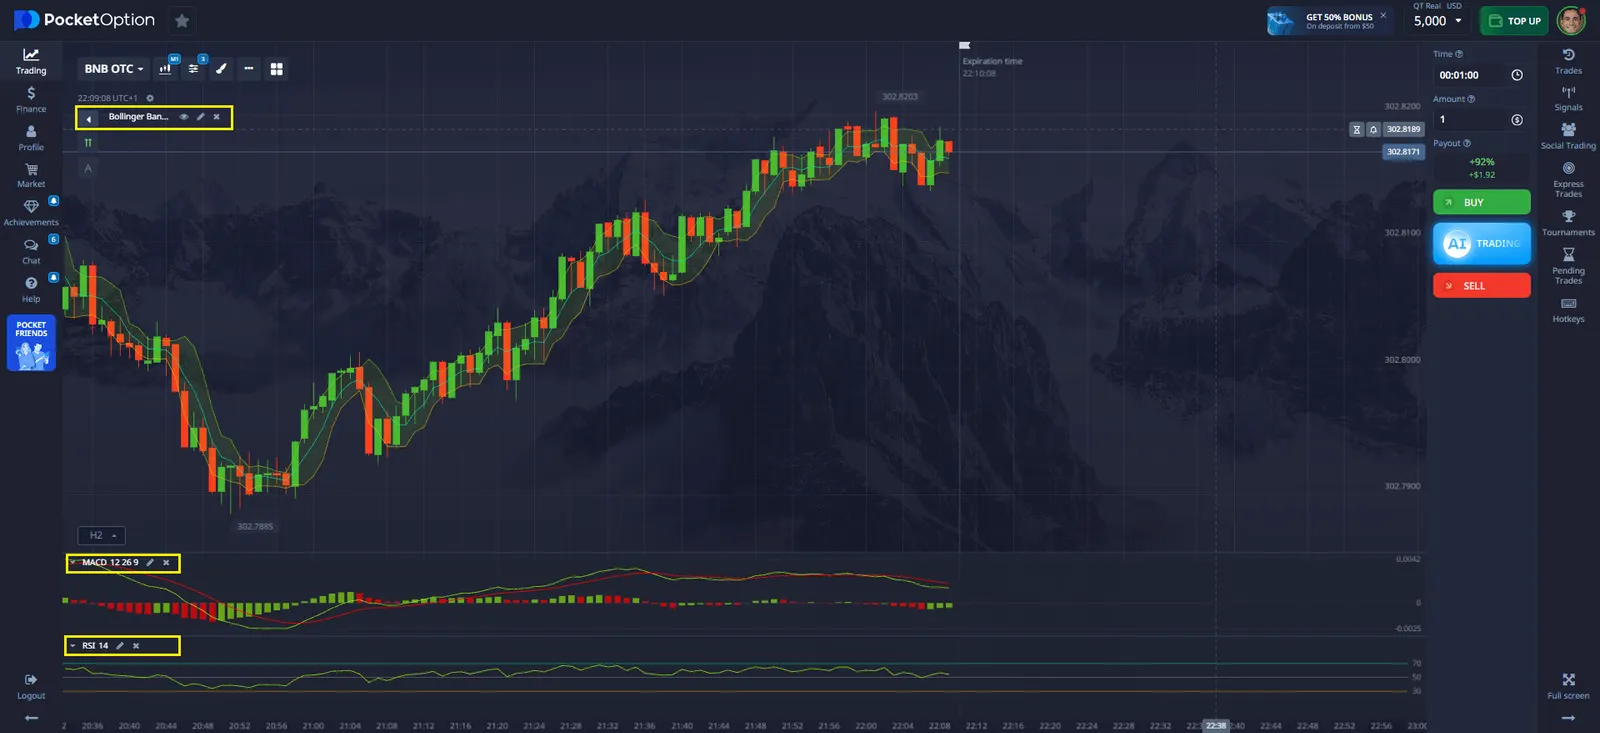Collapse the RSI 14 indicator panel
Image resolution: width=1600 pixels, height=733 pixels.
point(73,646)
